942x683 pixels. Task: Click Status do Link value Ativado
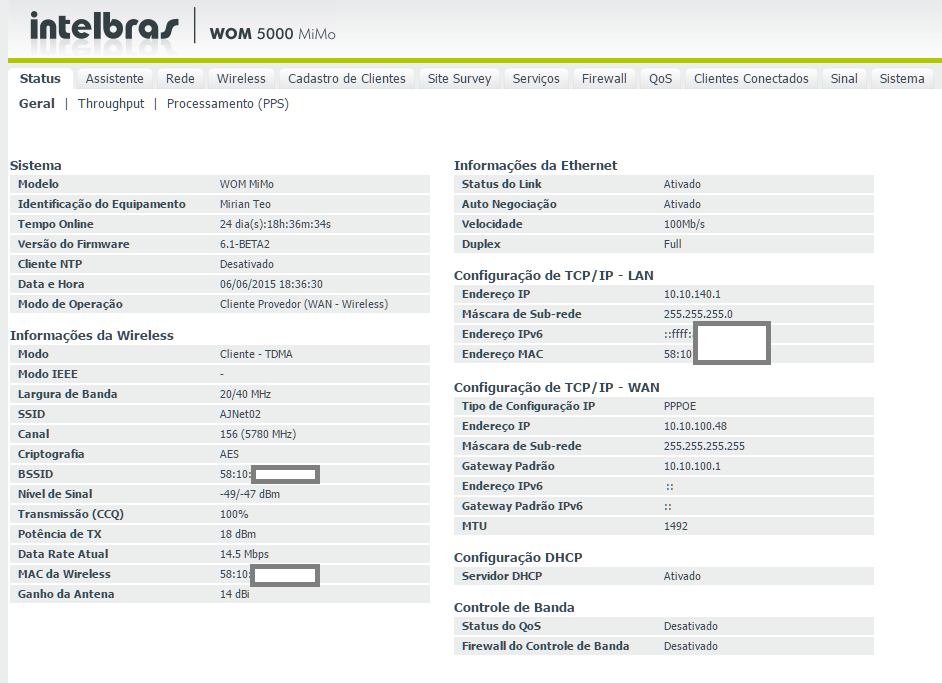682,184
